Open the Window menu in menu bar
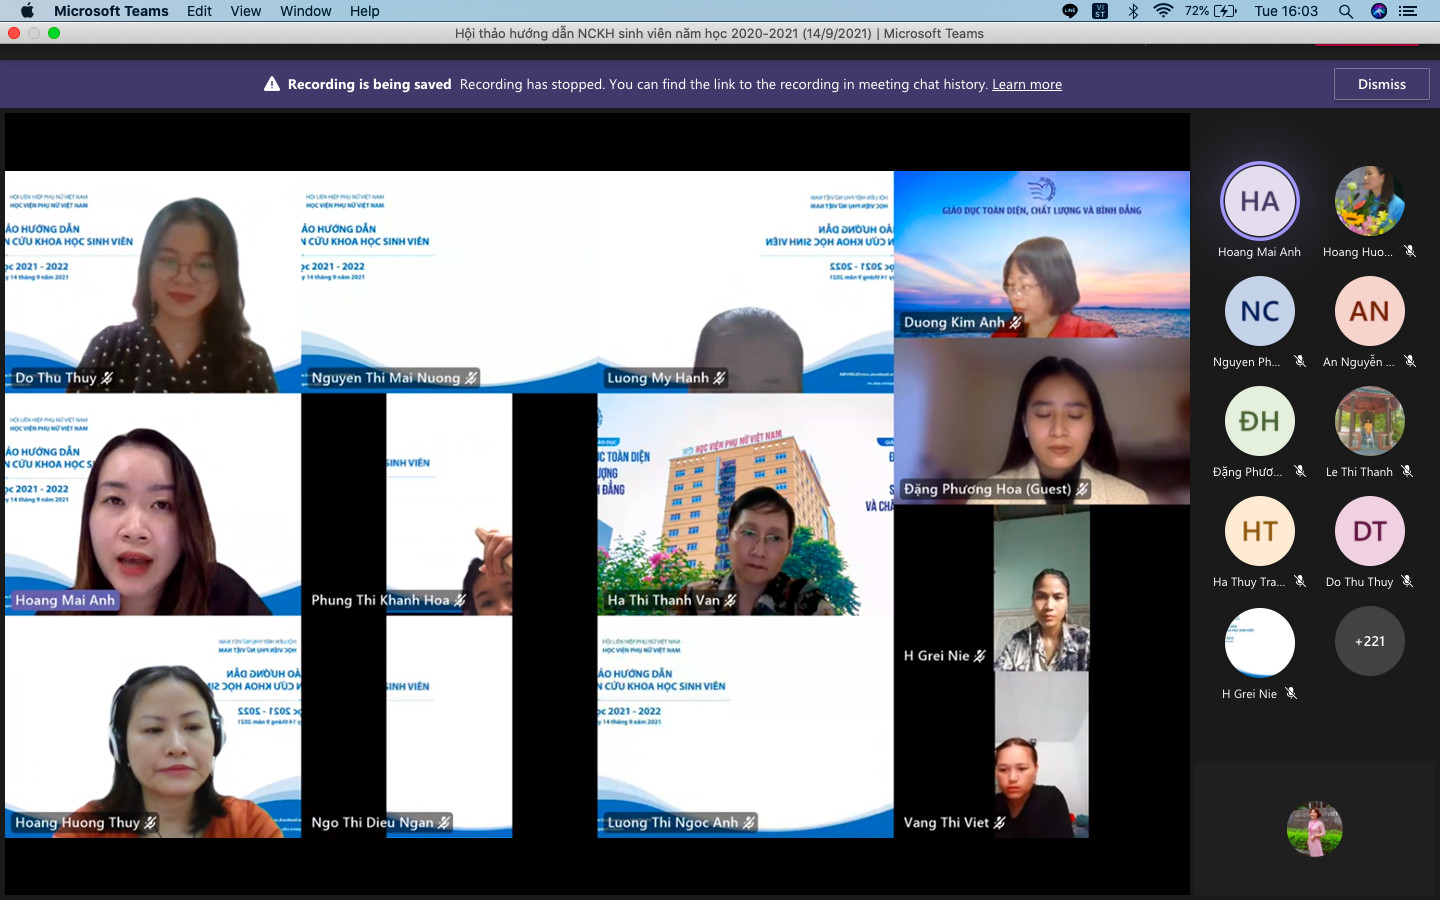Image resolution: width=1440 pixels, height=900 pixels. [305, 11]
